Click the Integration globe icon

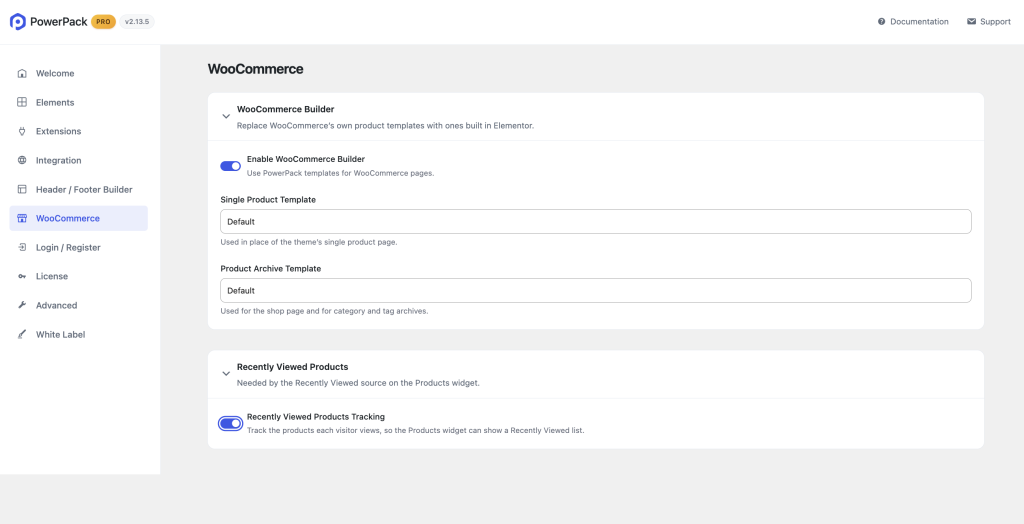[x=22, y=160]
